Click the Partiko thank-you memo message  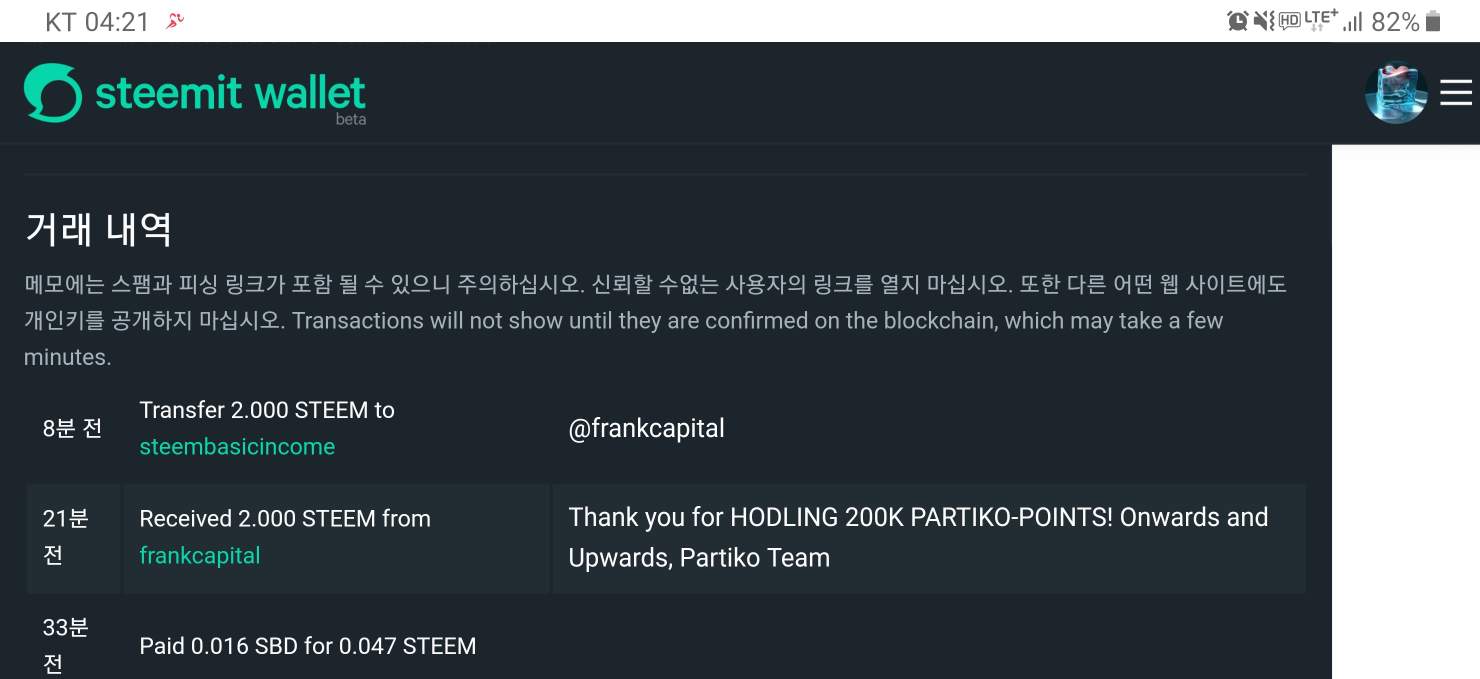click(x=918, y=537)
